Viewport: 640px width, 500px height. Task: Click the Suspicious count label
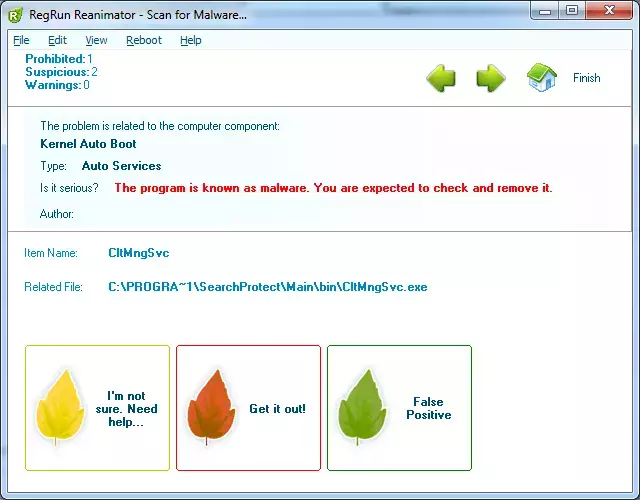pos(61,72)
